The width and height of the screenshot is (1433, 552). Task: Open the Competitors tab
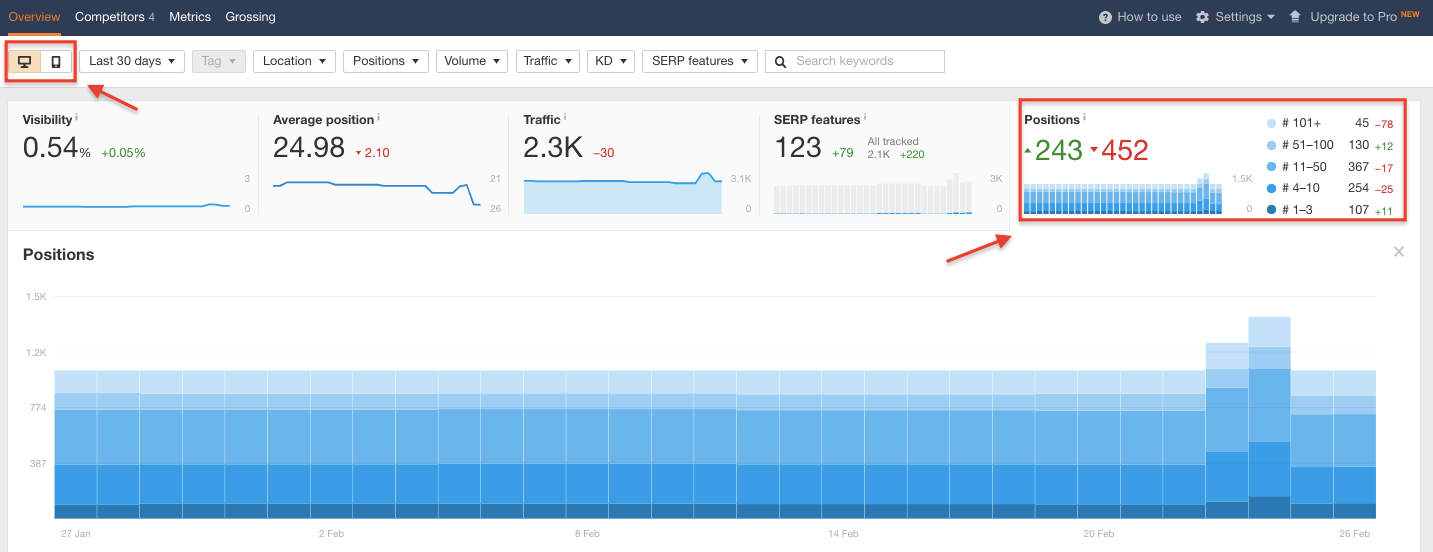[x=114, y=17]
